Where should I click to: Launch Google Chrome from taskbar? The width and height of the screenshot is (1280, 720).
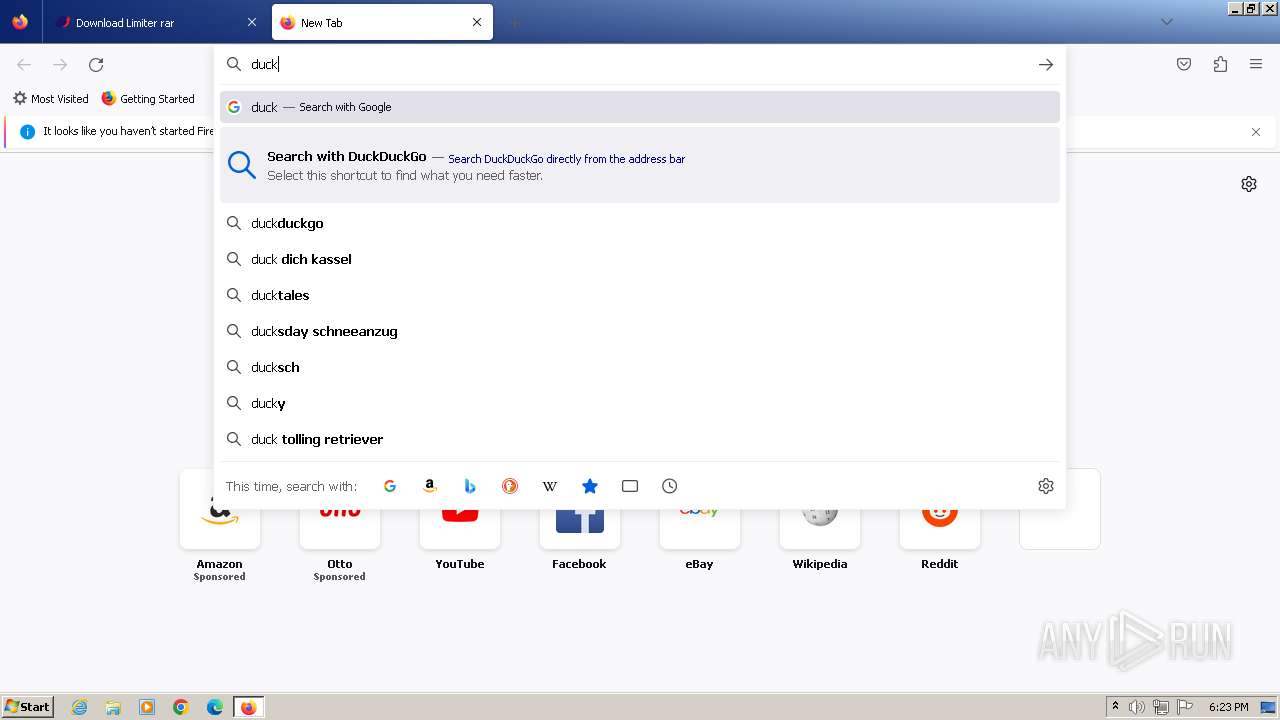[181, 707]
